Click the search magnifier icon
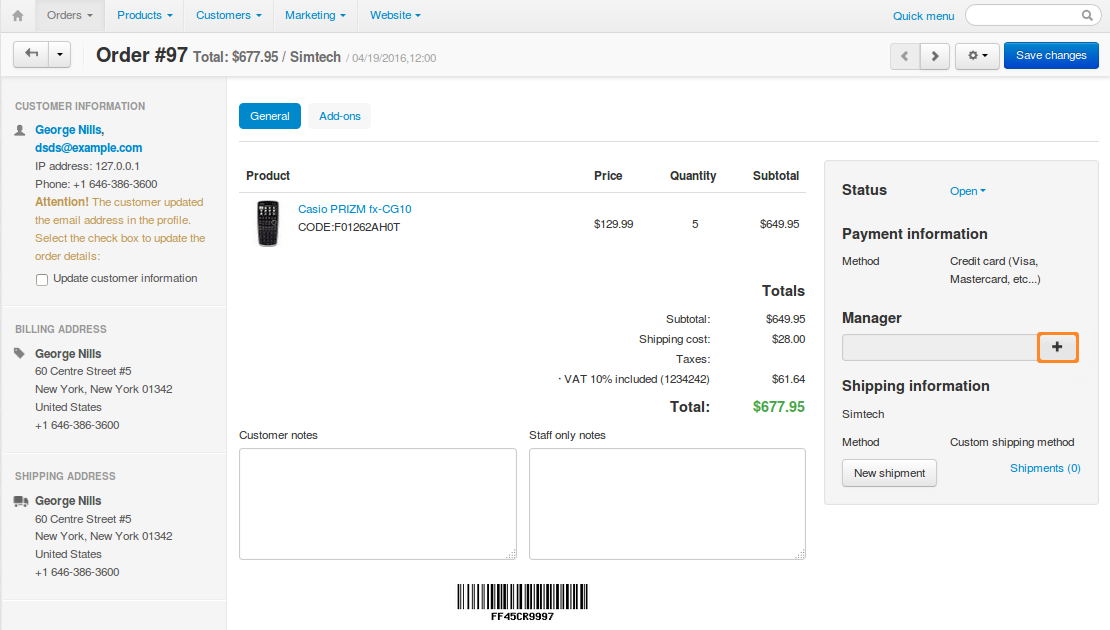This screenshot has width=1110, height=630. point(1087,16)
